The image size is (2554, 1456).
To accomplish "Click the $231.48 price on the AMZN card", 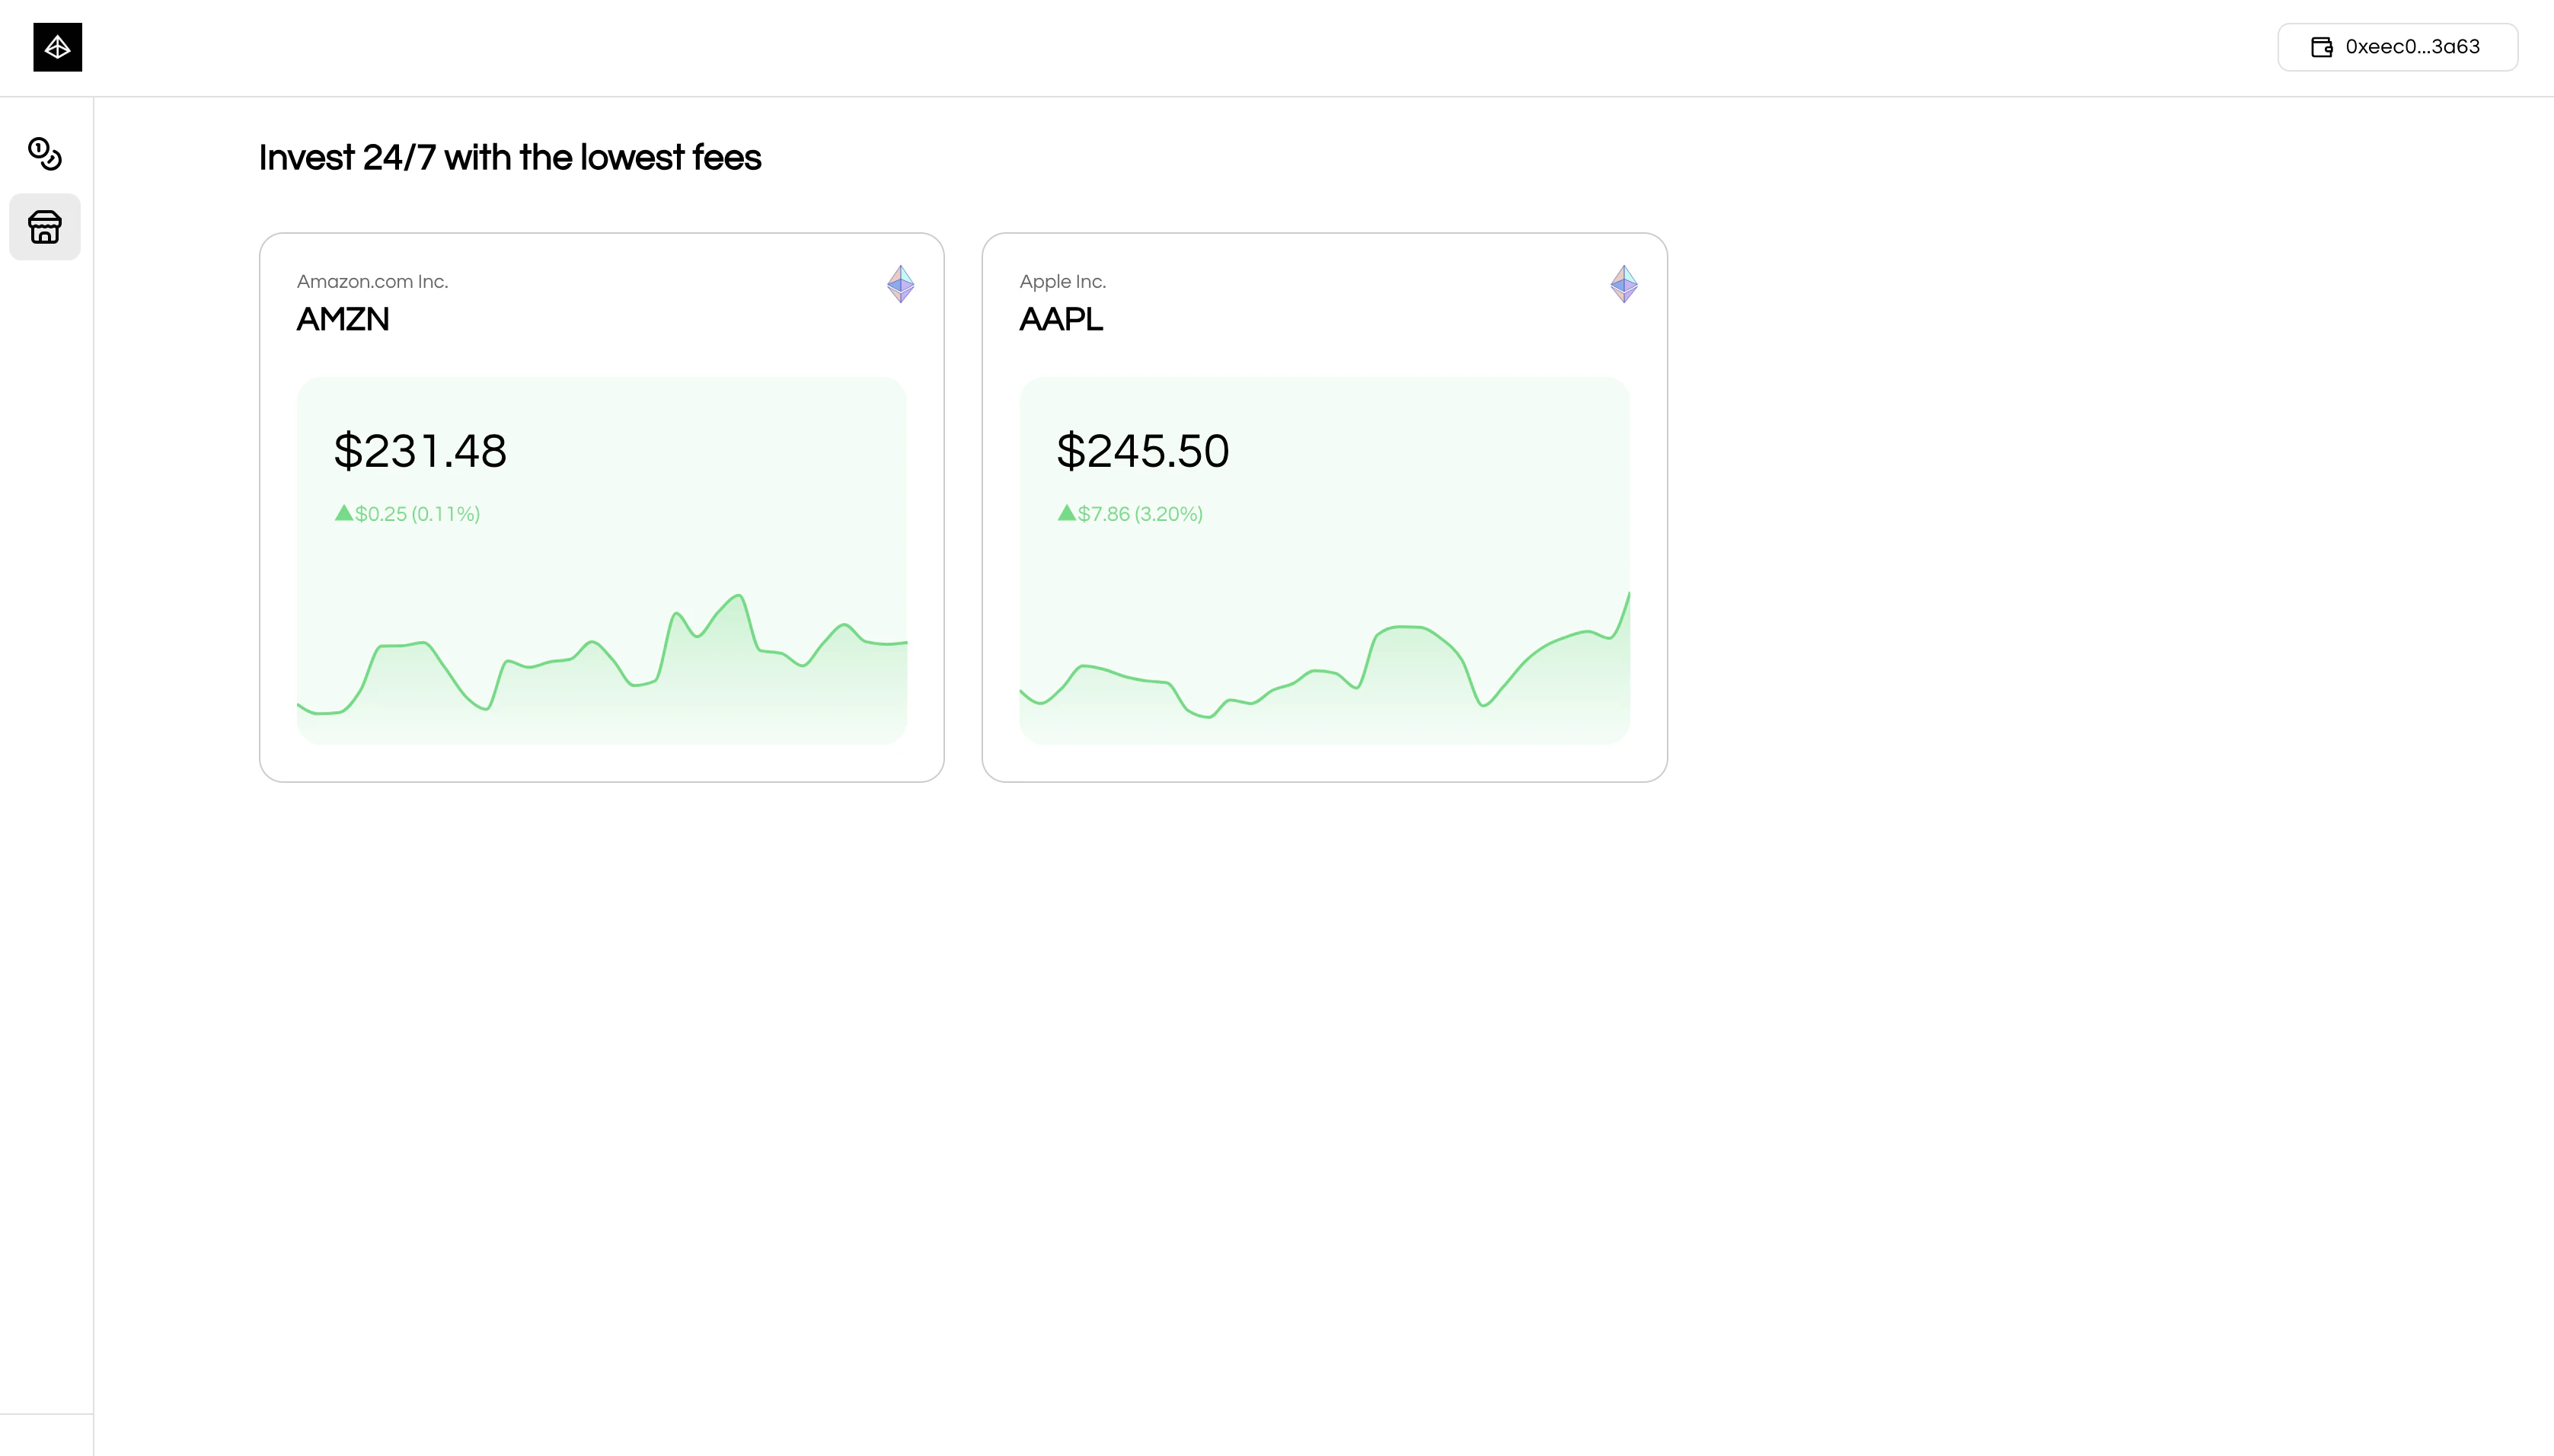I will pos(419,451).
